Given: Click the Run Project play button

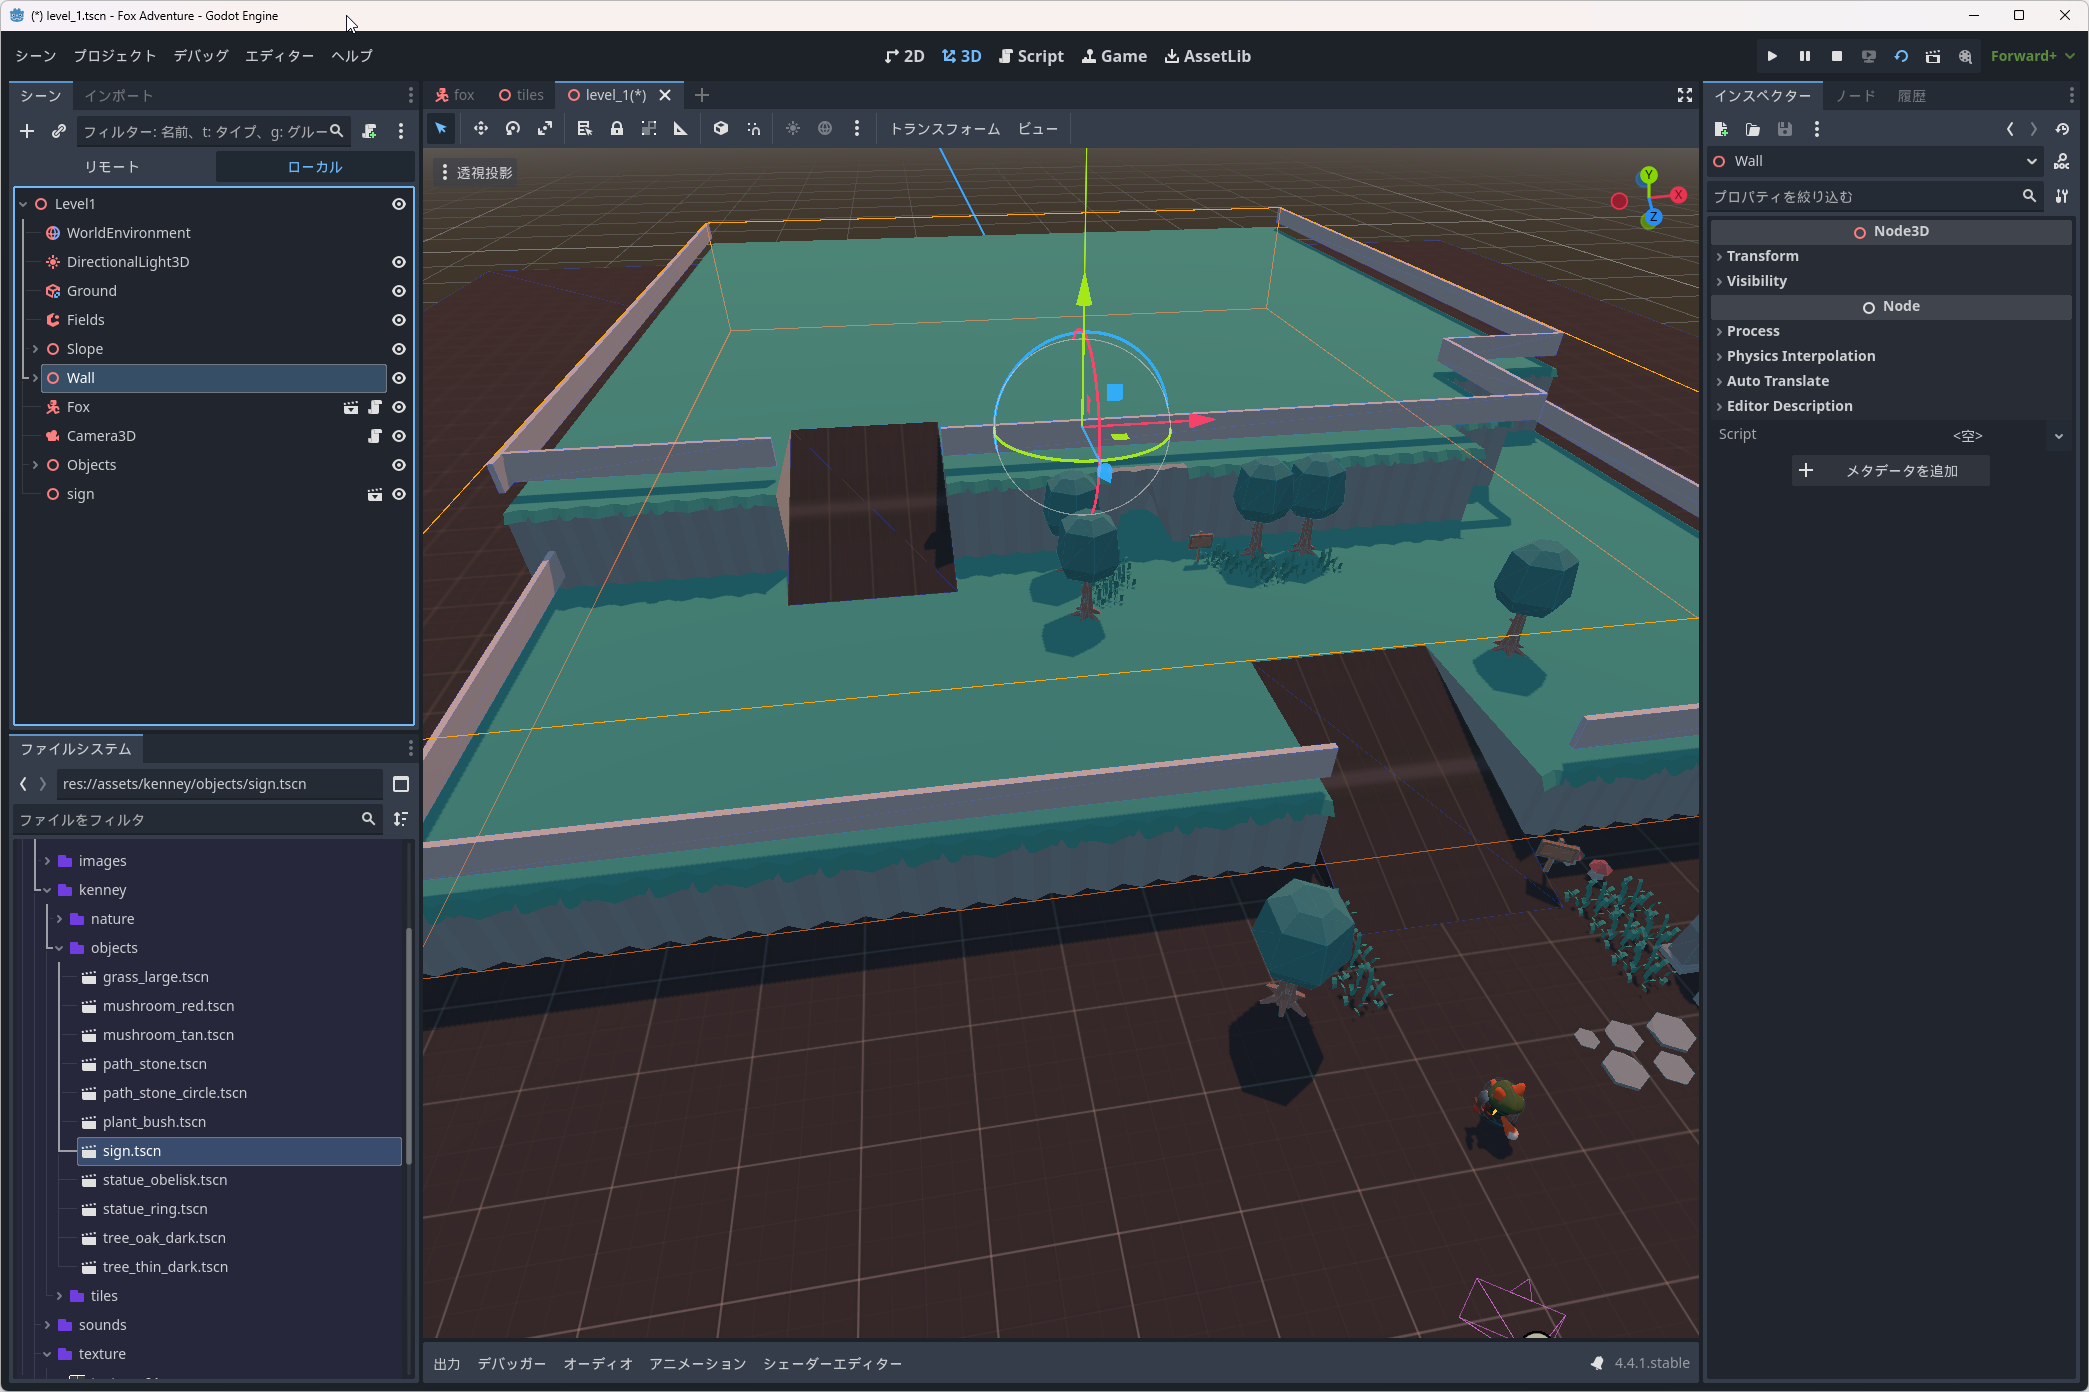Looking at the screenshot, I should coord(1772,56).
